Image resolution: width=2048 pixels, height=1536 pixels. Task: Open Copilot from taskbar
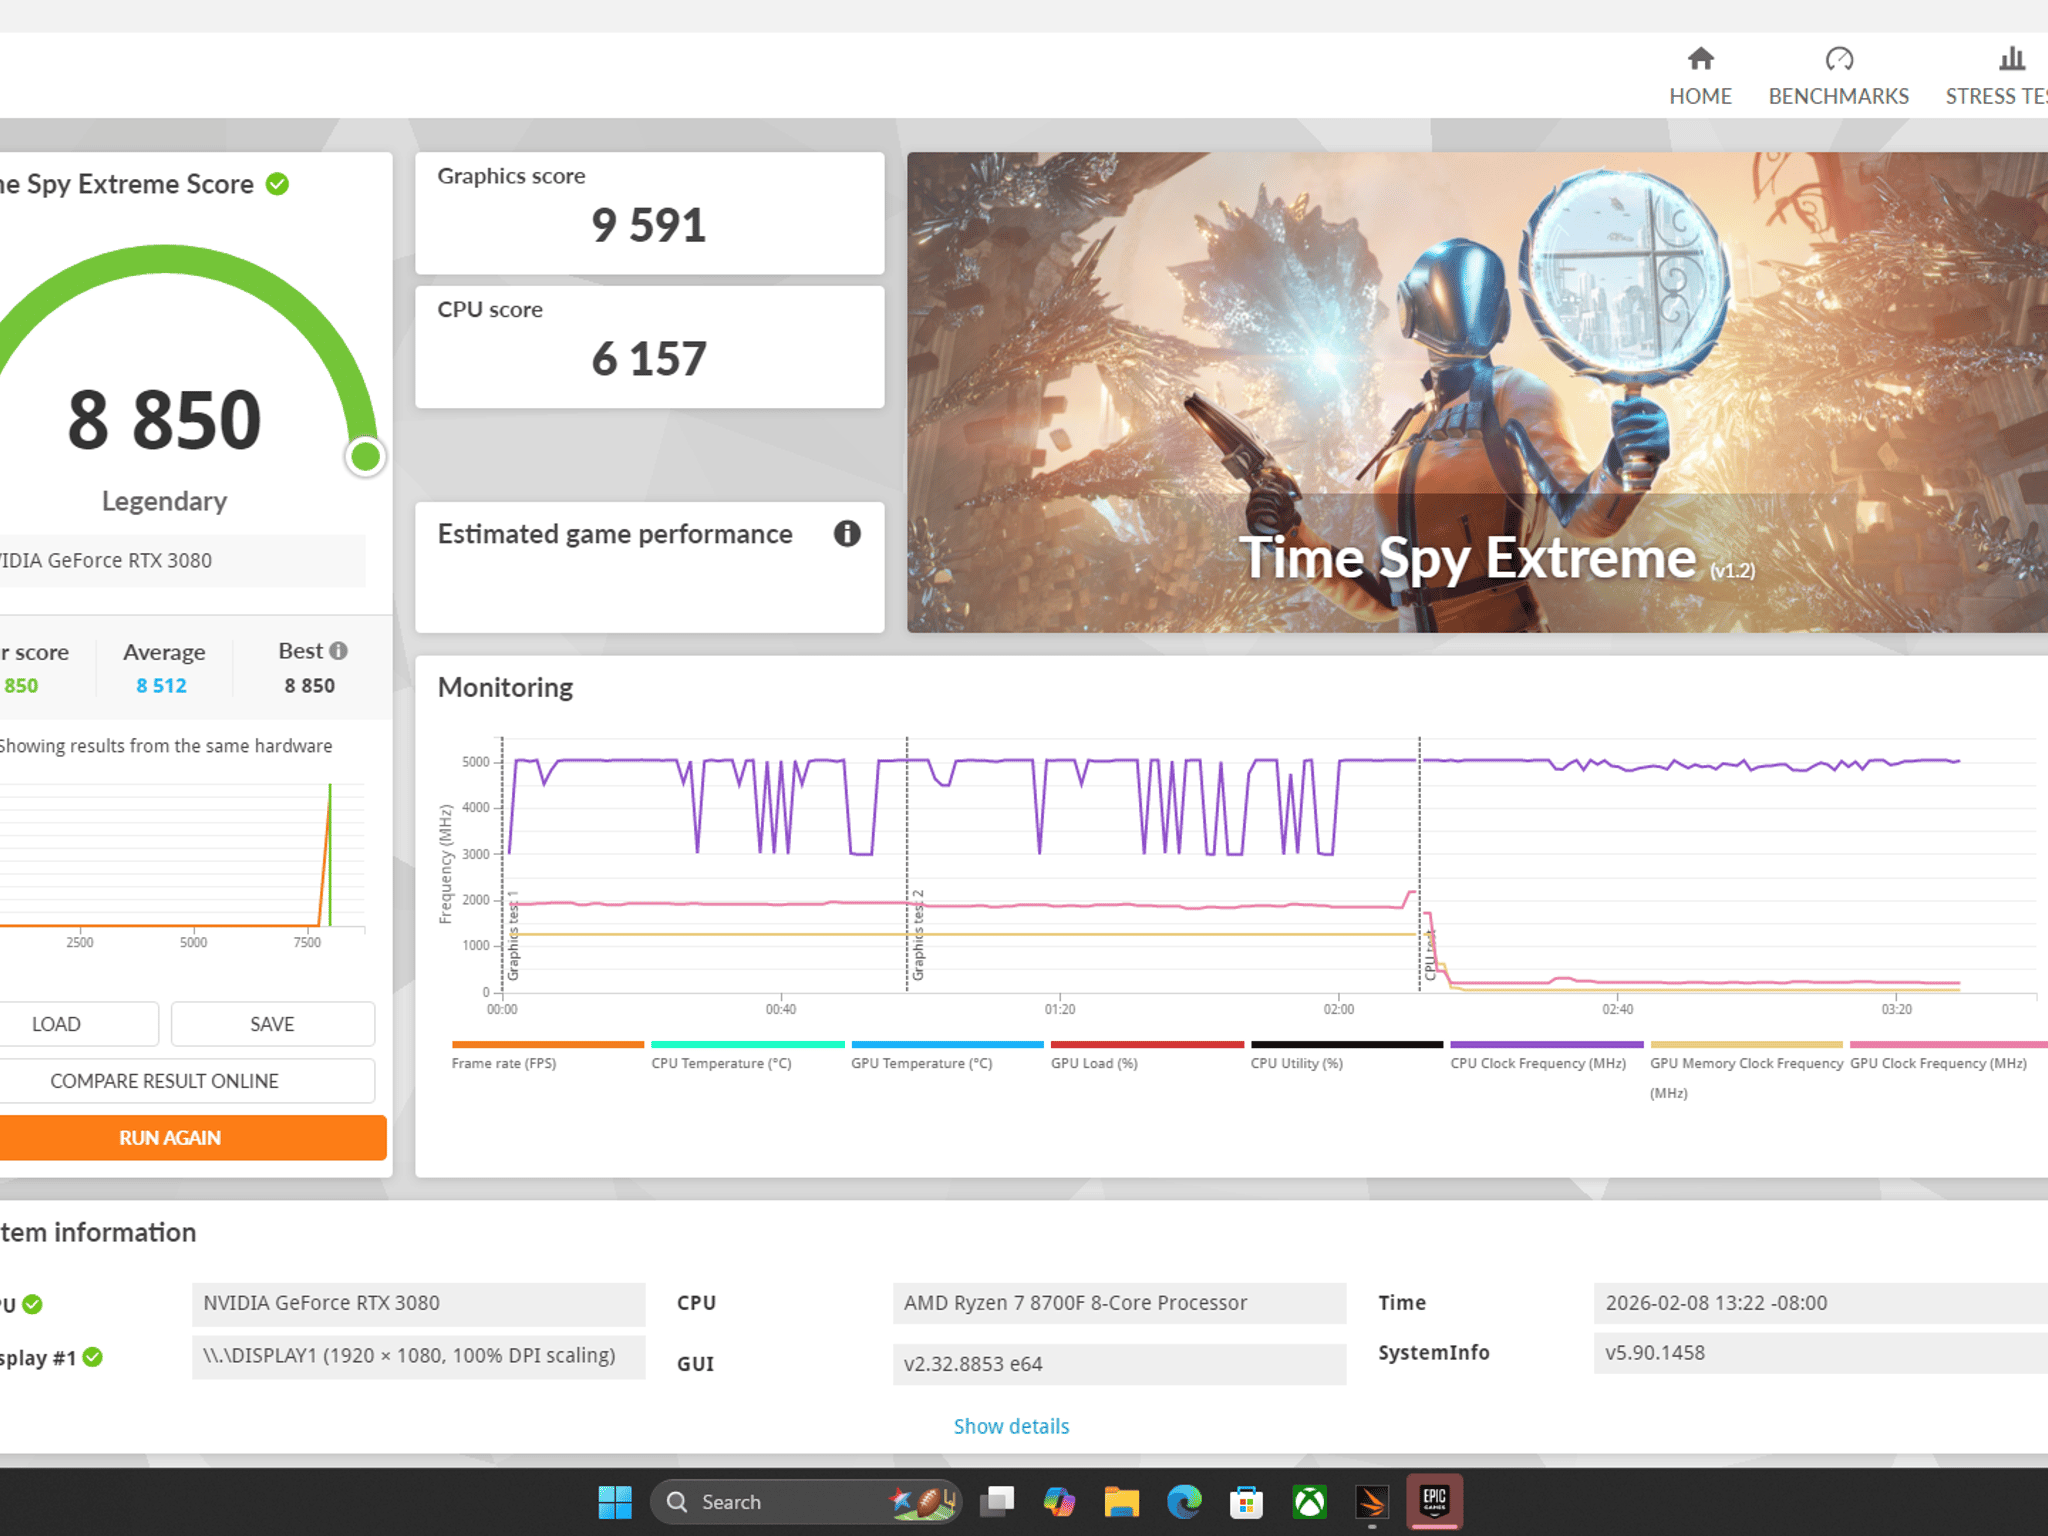point(1059,1502)
